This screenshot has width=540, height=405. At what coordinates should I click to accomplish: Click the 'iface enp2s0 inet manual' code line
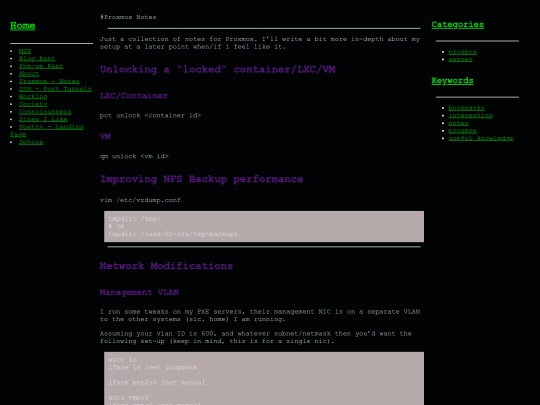[156, 382]
